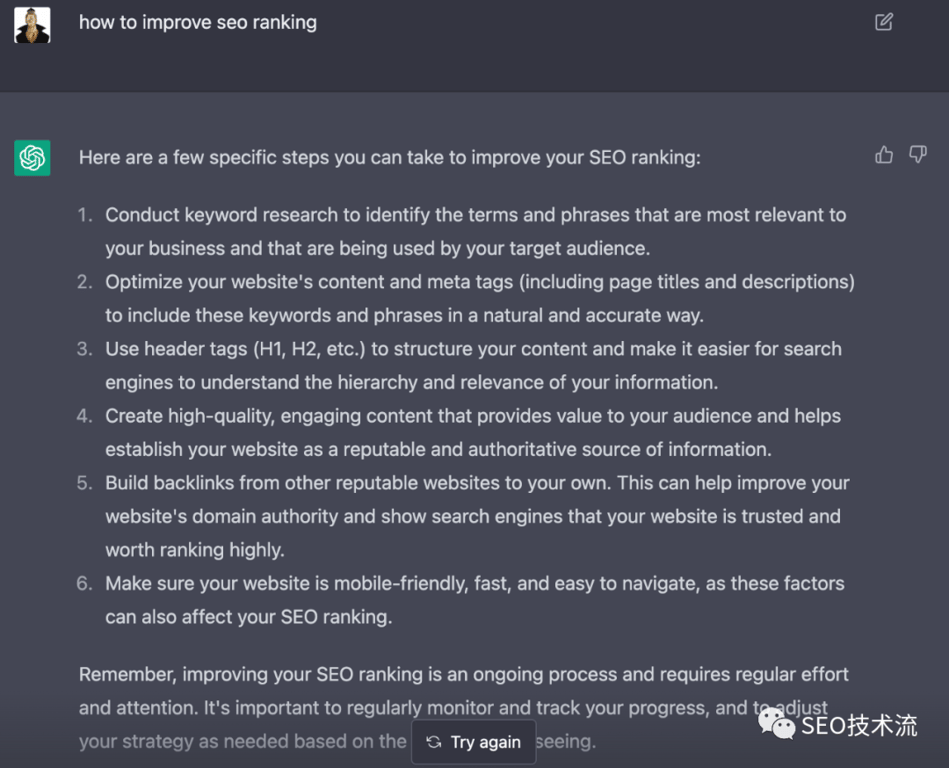Click the step about mobile-friendly website

pos(475,600)
